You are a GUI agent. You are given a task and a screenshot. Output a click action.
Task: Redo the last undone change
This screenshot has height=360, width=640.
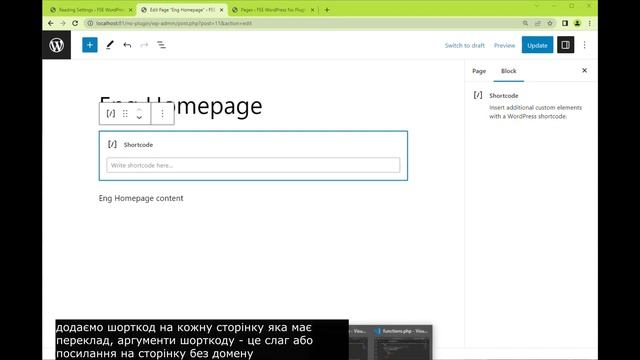click(144, 45)
